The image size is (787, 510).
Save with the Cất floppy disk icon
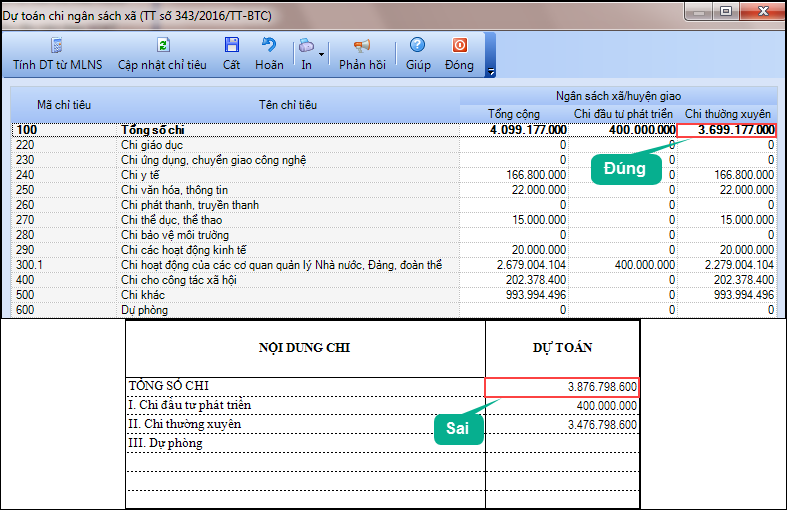(231, 45)
